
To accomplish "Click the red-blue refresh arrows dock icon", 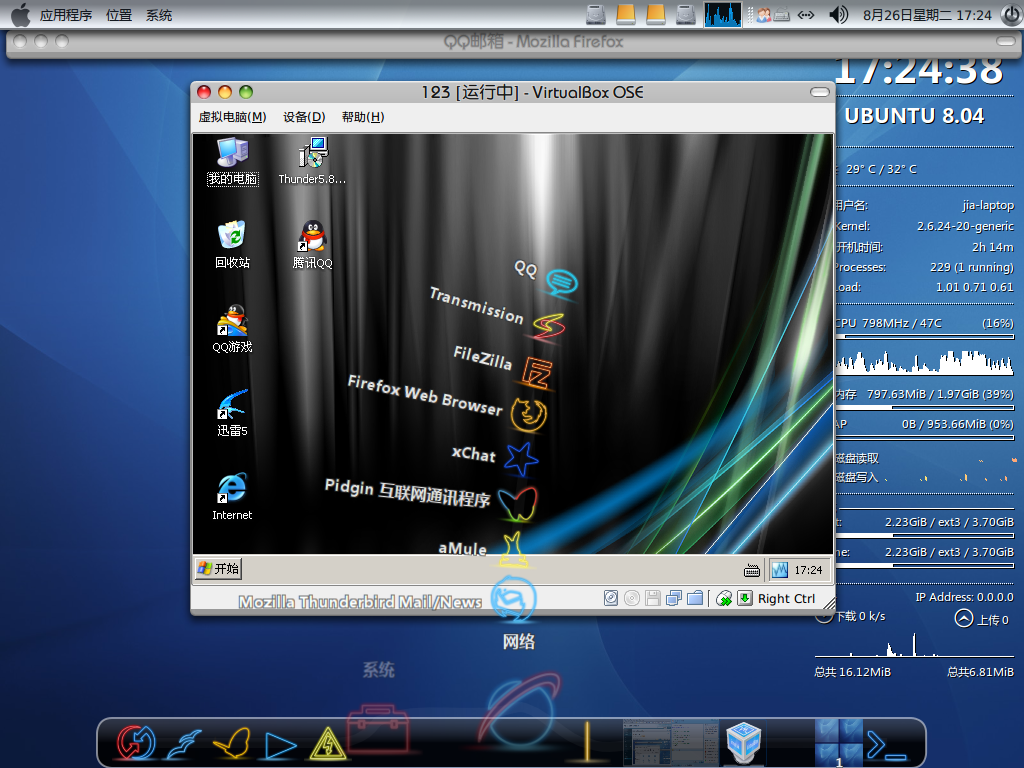I will [136, 743].
